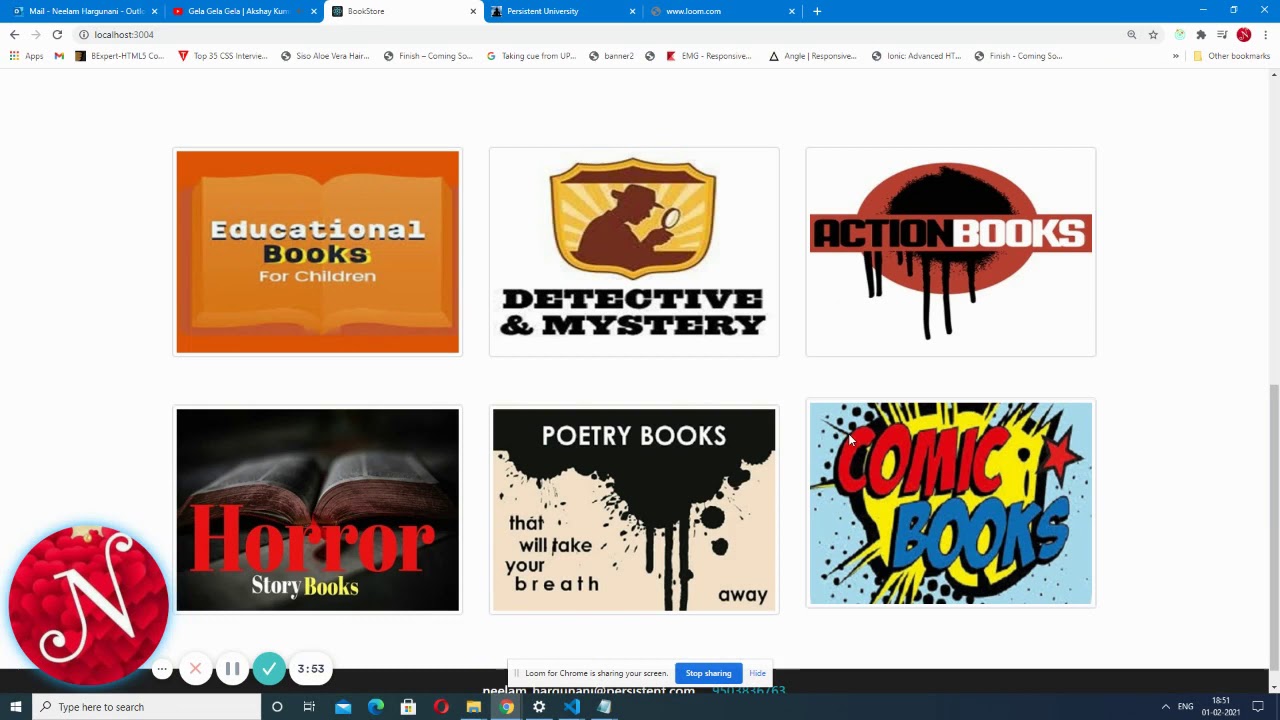The width and height of the screenshot is (1280, 720).
Task: Open Opera browser from taskbar
Action: [441, 707]
